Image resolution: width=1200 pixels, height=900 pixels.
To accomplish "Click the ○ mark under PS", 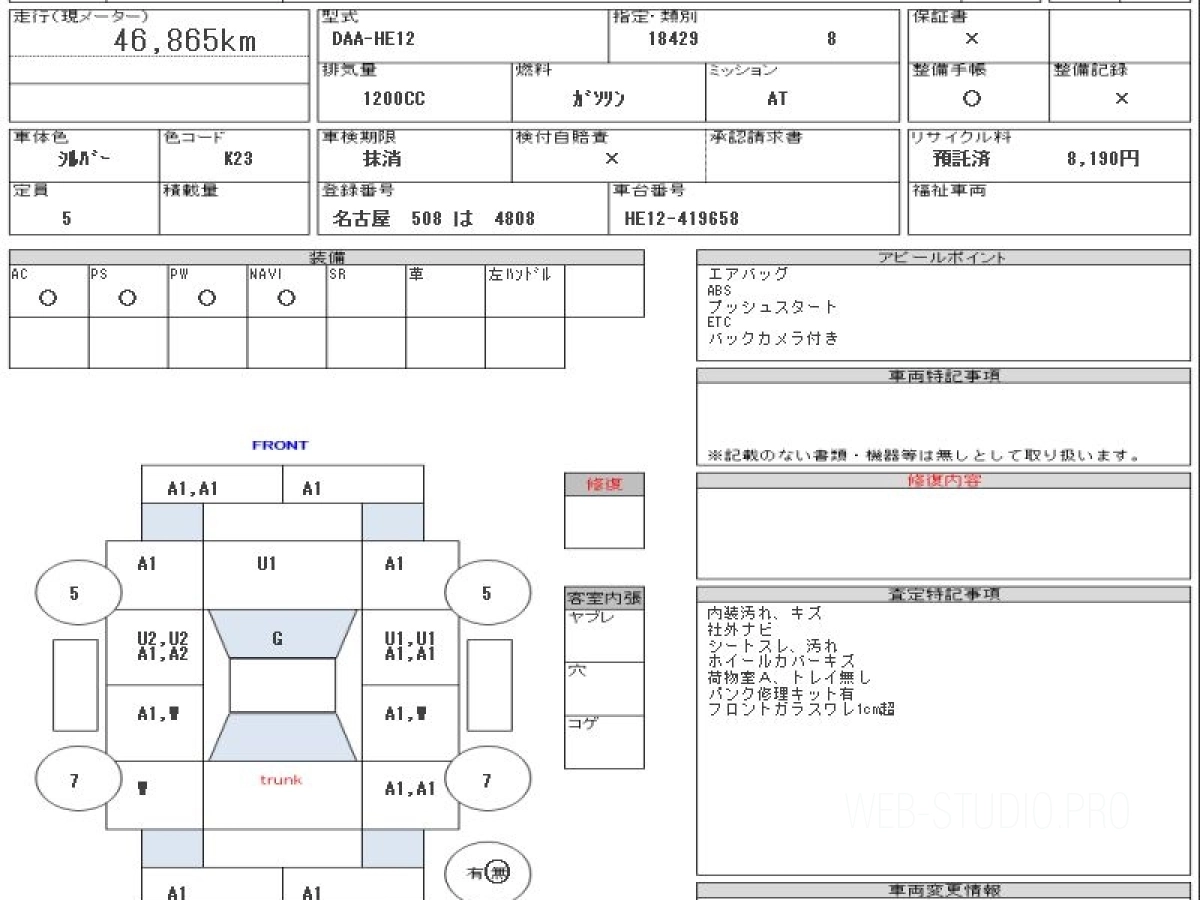I will (x=127, y=298).
